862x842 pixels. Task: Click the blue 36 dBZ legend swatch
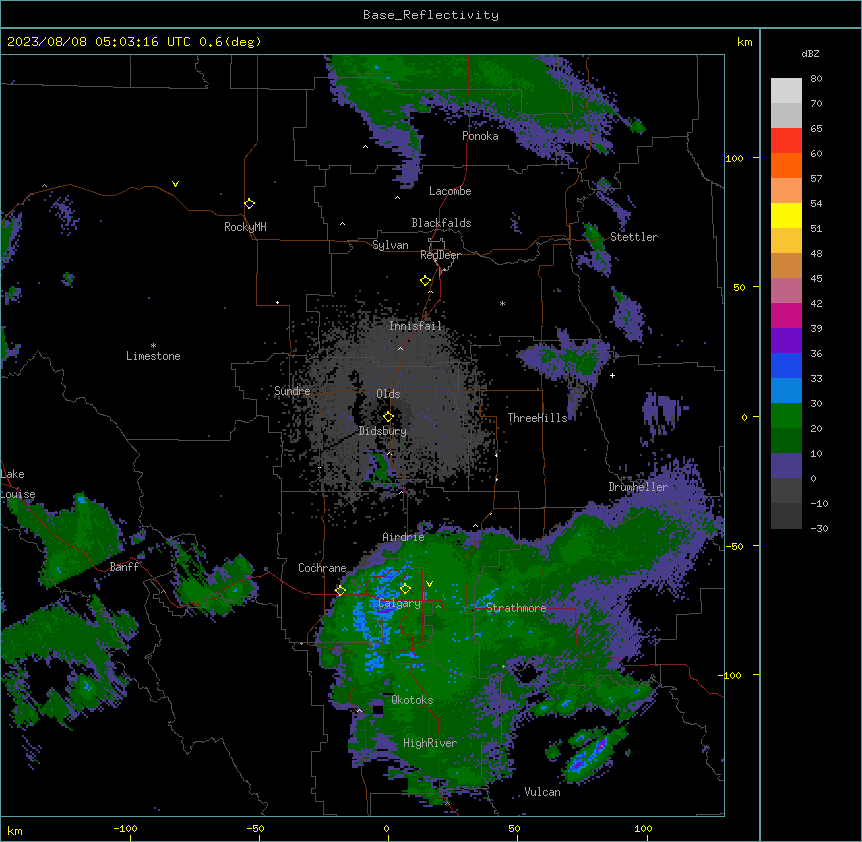point(786,365)
